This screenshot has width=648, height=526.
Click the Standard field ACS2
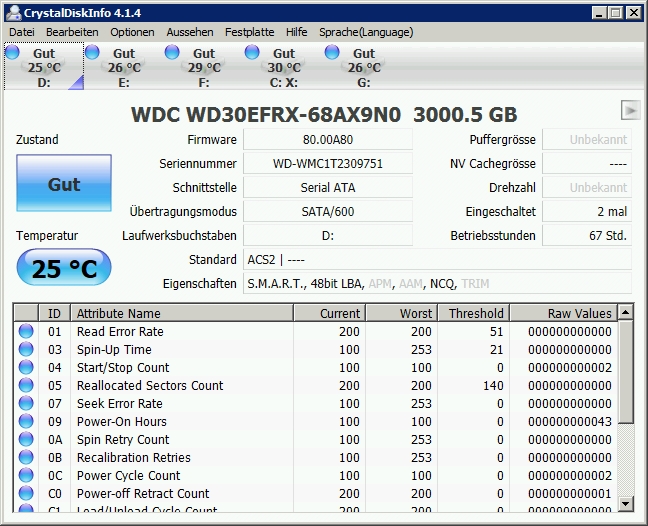tap(437, 259)
